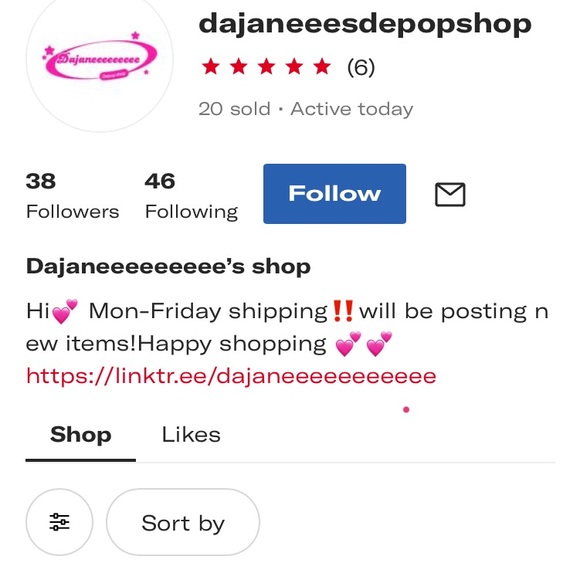Click the Active today status text
The height and width of the screenshot is (580, 580).
[352, 109]
